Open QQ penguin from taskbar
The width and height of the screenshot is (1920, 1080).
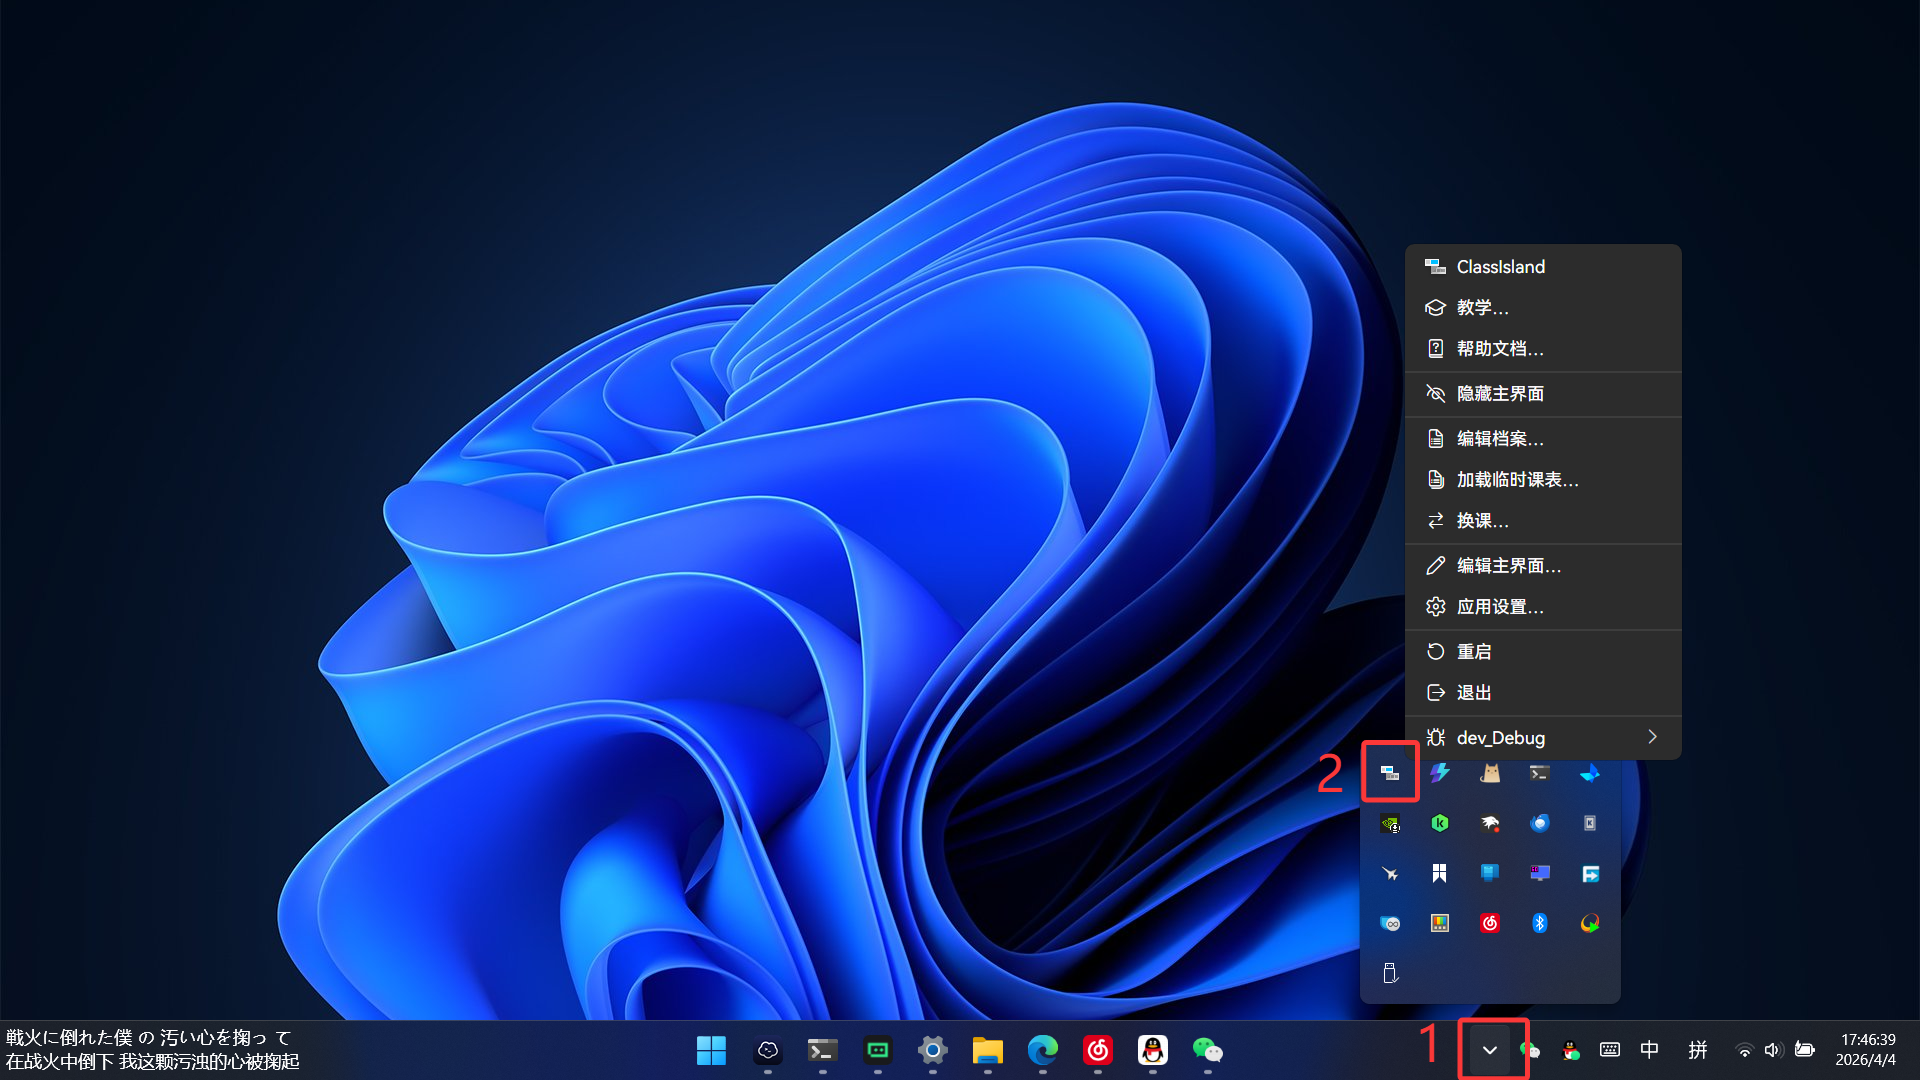pyautogui.click(x=1153, y=1050)
